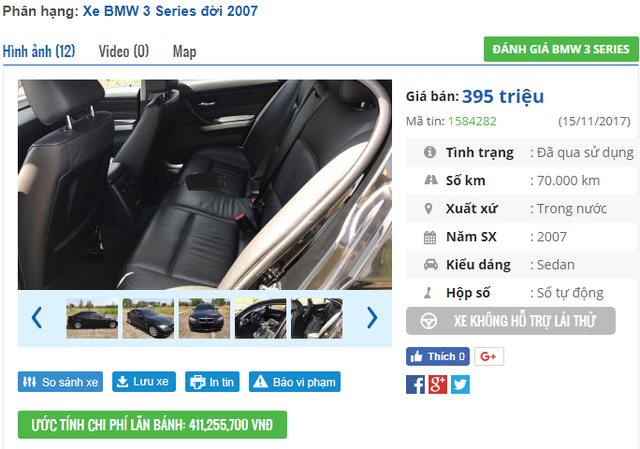Select the front-view BMW thumbnail
The width and height of the screenshot is (640, 449).
tap(204, 318)
